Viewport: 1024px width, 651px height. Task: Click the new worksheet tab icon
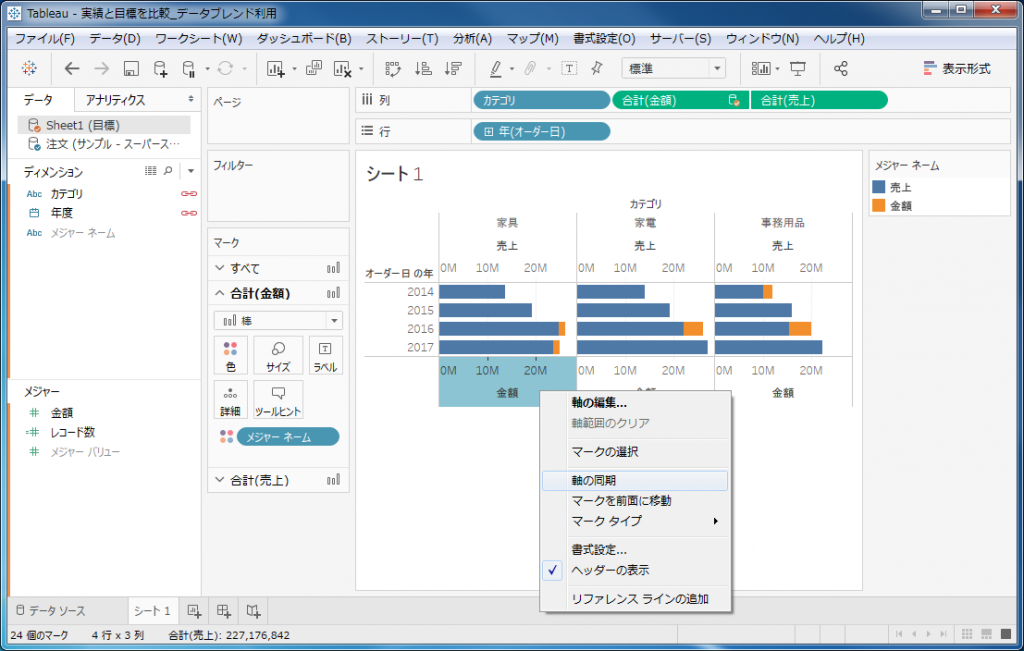pos(194,611)
